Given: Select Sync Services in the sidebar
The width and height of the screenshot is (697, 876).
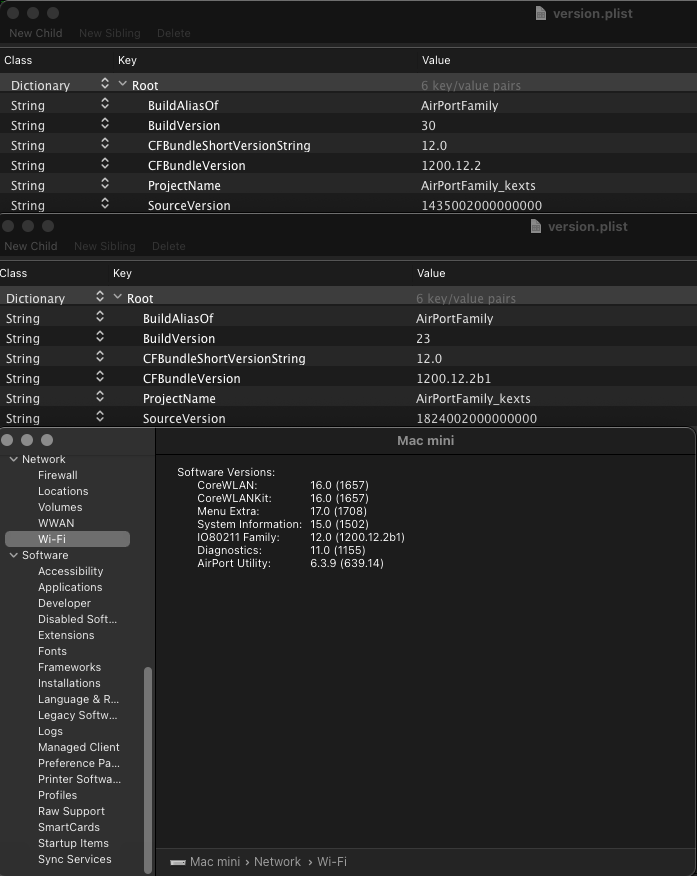Looking at the screenshot, I should 74,859.
